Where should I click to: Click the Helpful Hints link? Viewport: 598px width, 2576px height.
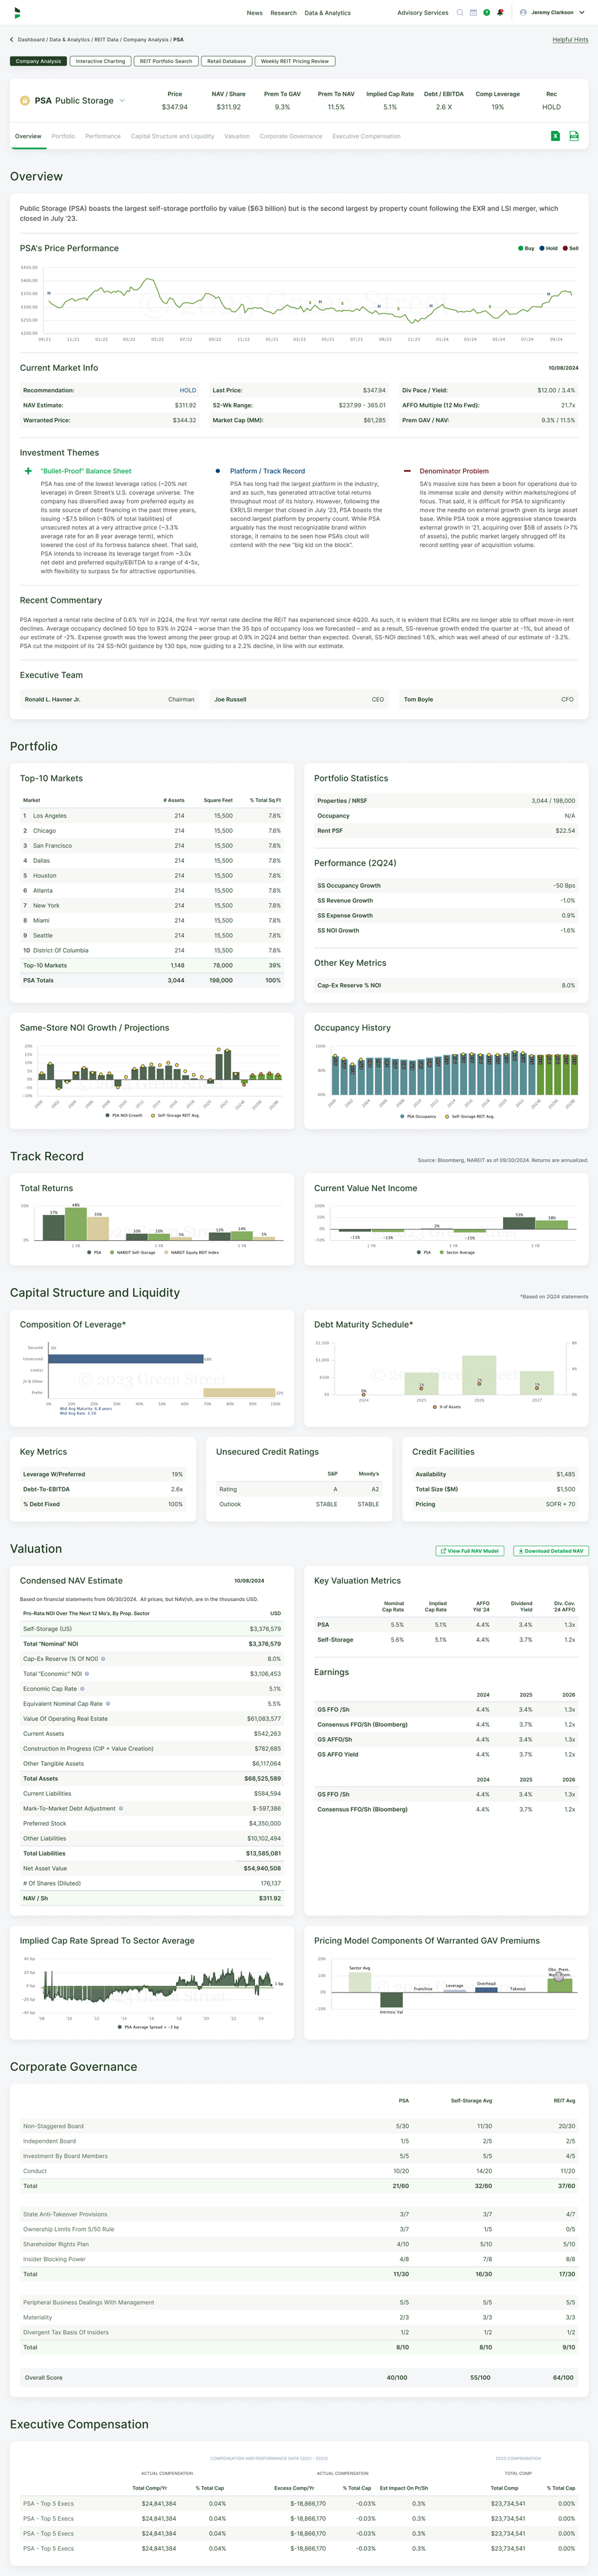(x=570, y=40)
